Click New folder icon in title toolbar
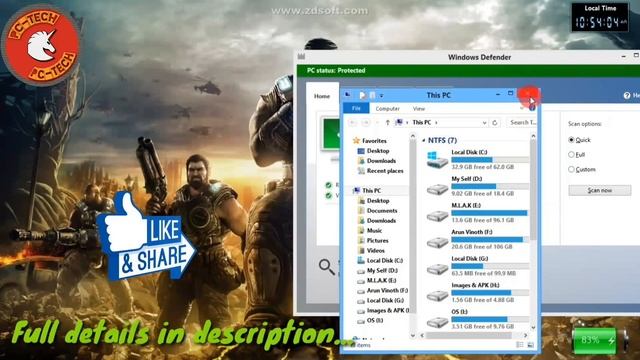Screen dimensions: 640x360 [x=372, y=95]
